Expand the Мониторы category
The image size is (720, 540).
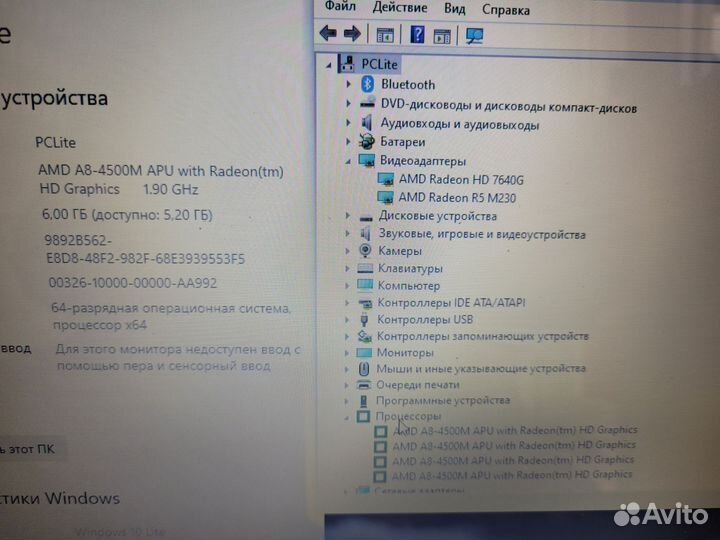point(347,353)
